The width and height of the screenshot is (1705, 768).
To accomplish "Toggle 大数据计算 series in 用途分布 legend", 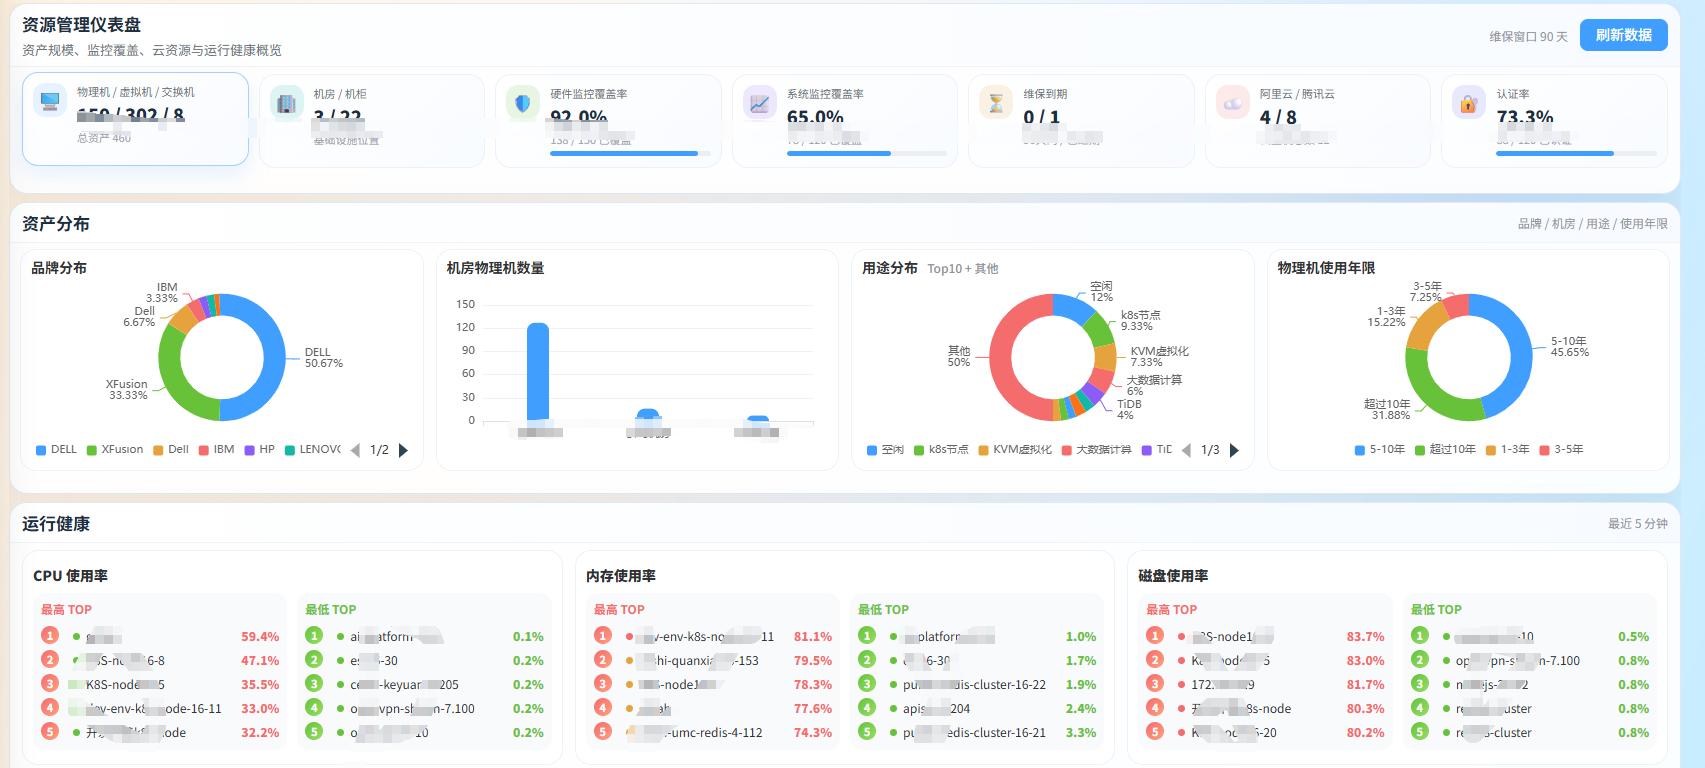I will pos(1097,450).
